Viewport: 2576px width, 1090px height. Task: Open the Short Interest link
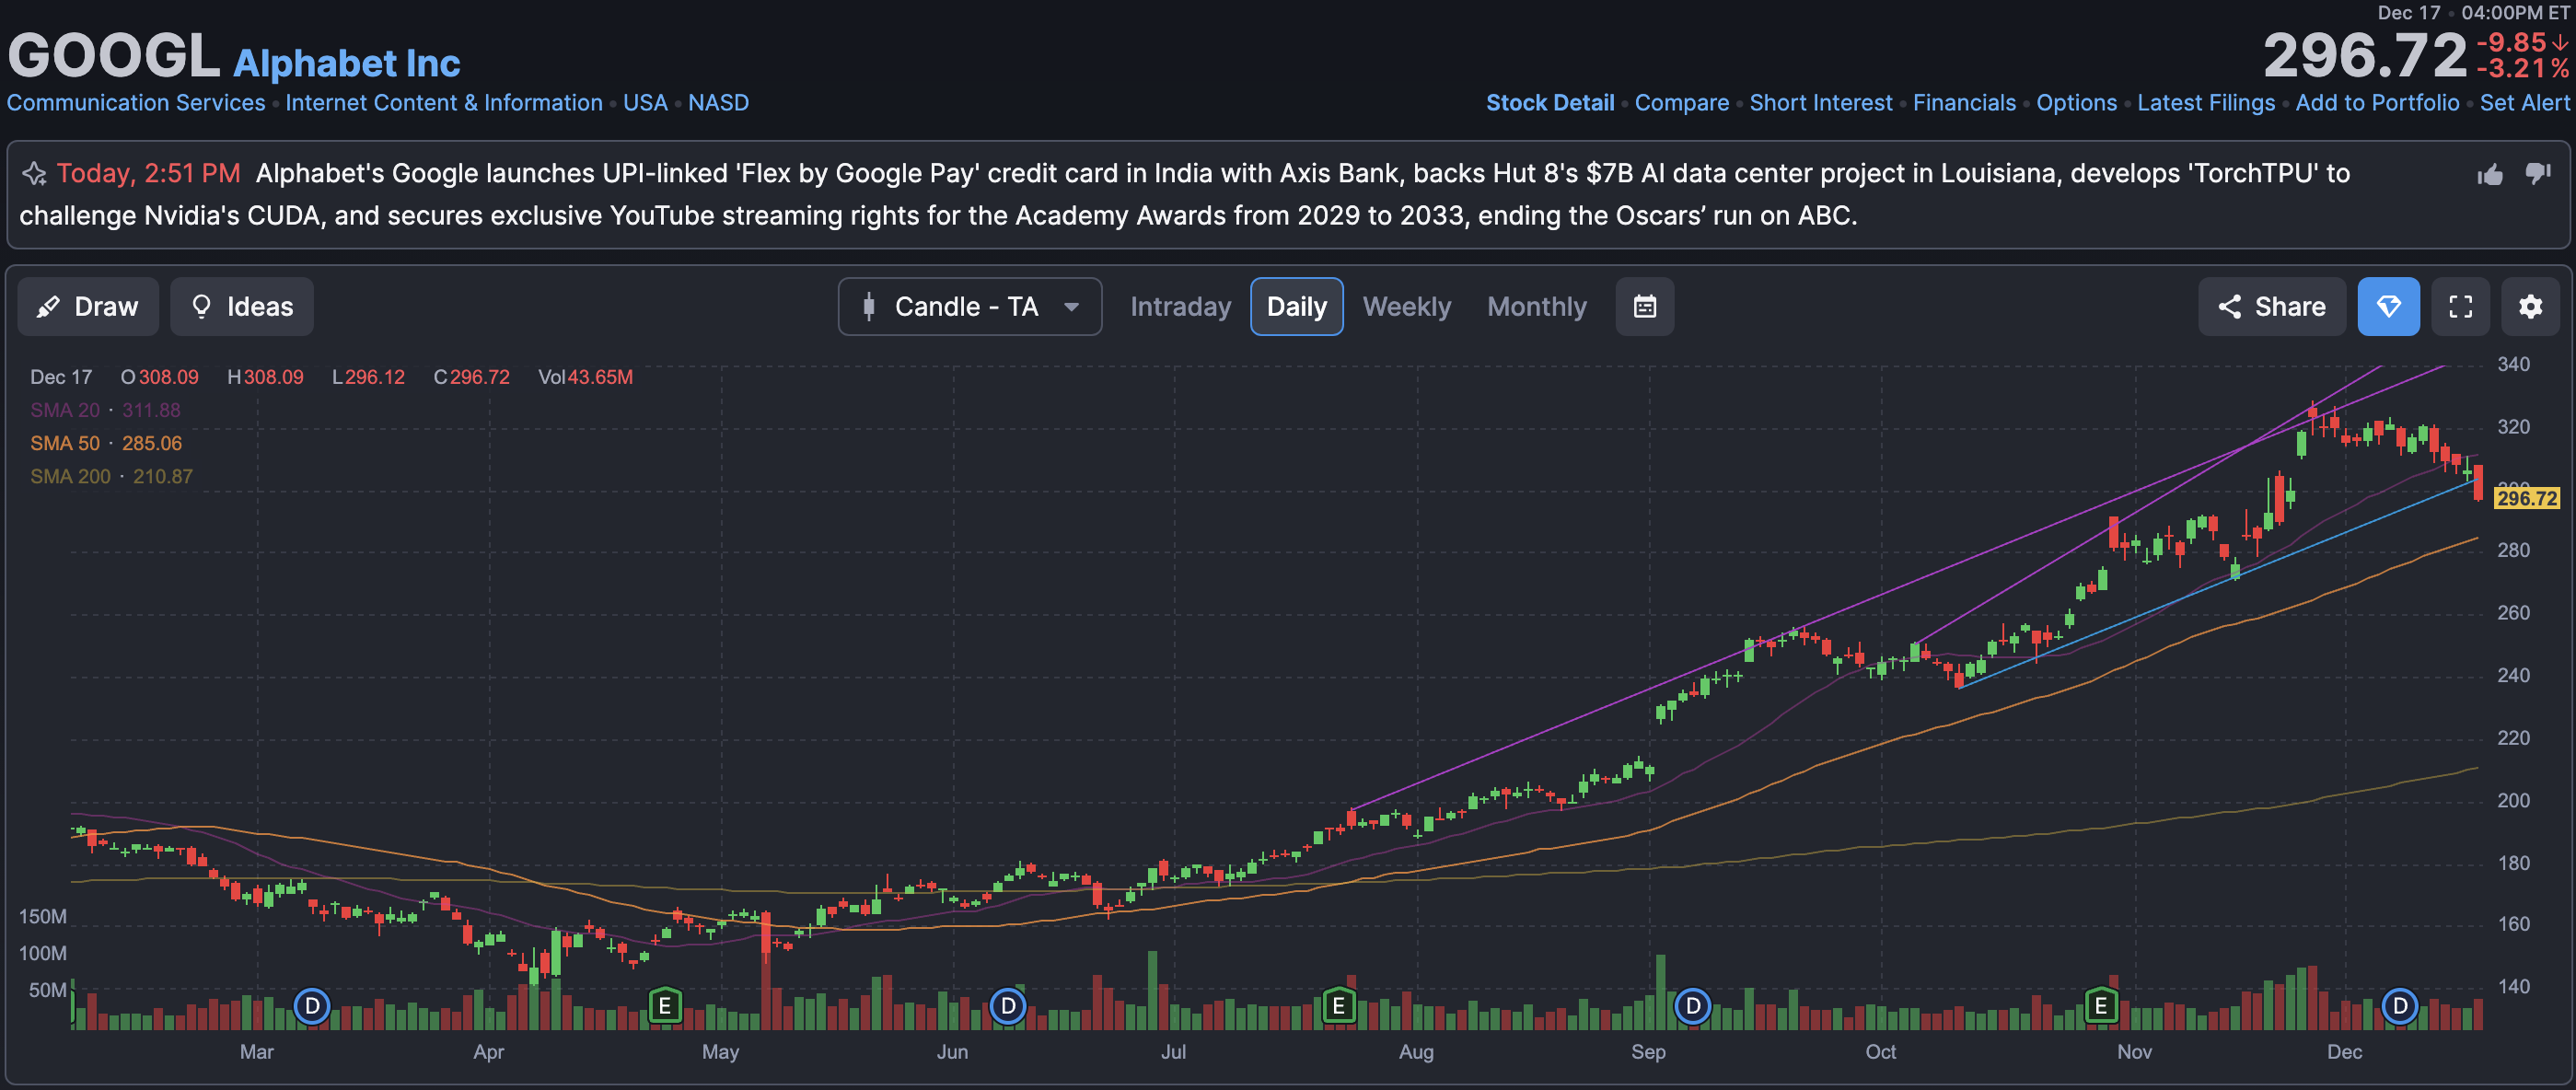[1820, 103]
